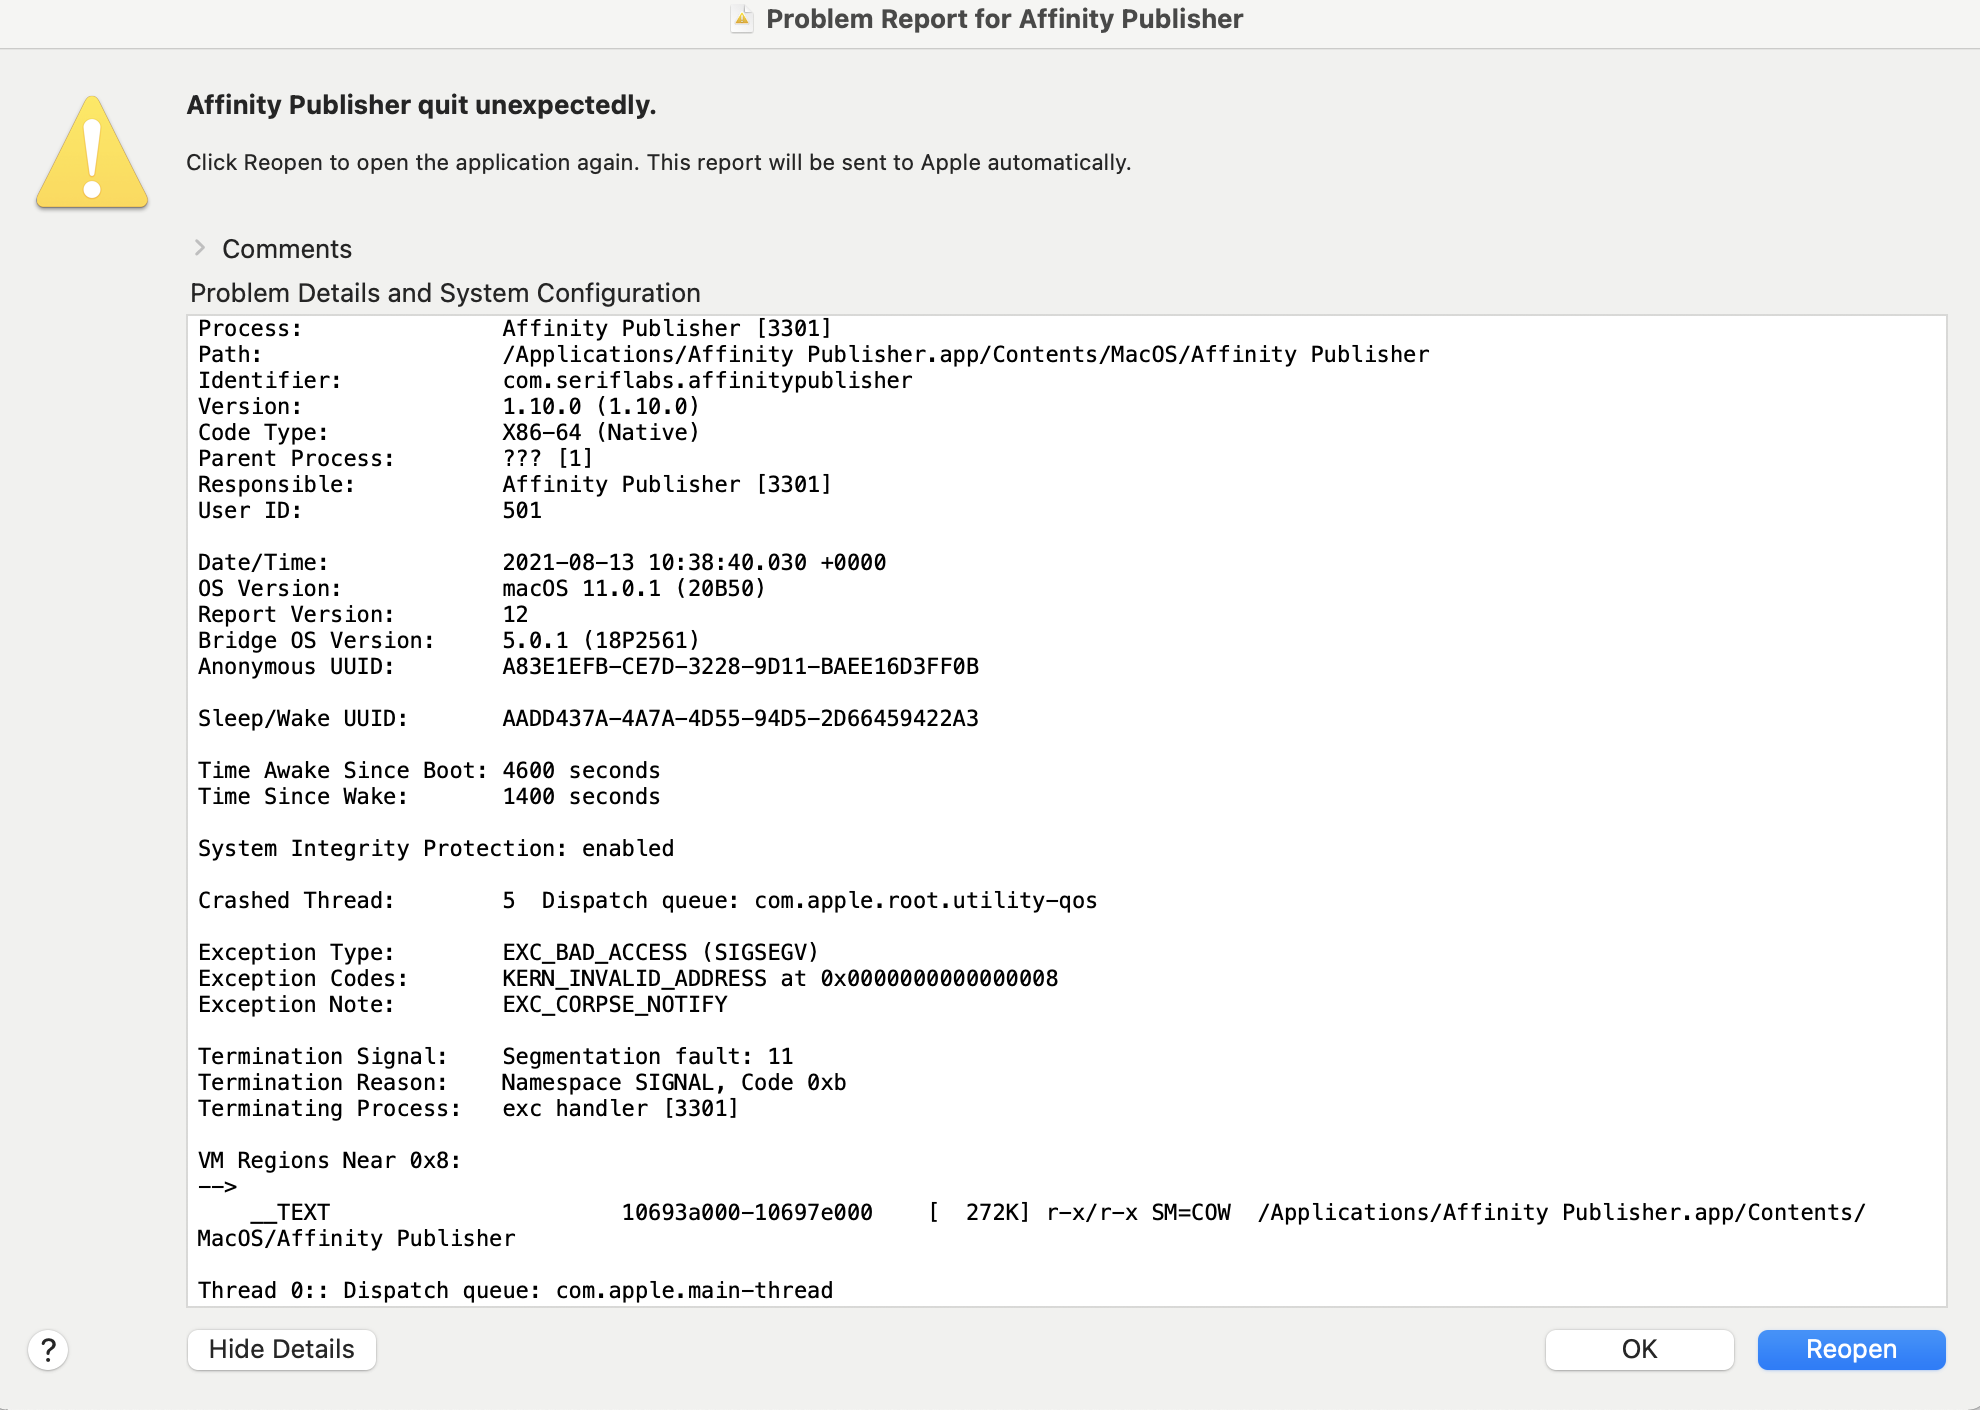The width and height of the screenshot is (1980, 1410).
Task: Click the date value '2021-08-13 10:38:40.030 +0000'
Action: click(694, 562)
